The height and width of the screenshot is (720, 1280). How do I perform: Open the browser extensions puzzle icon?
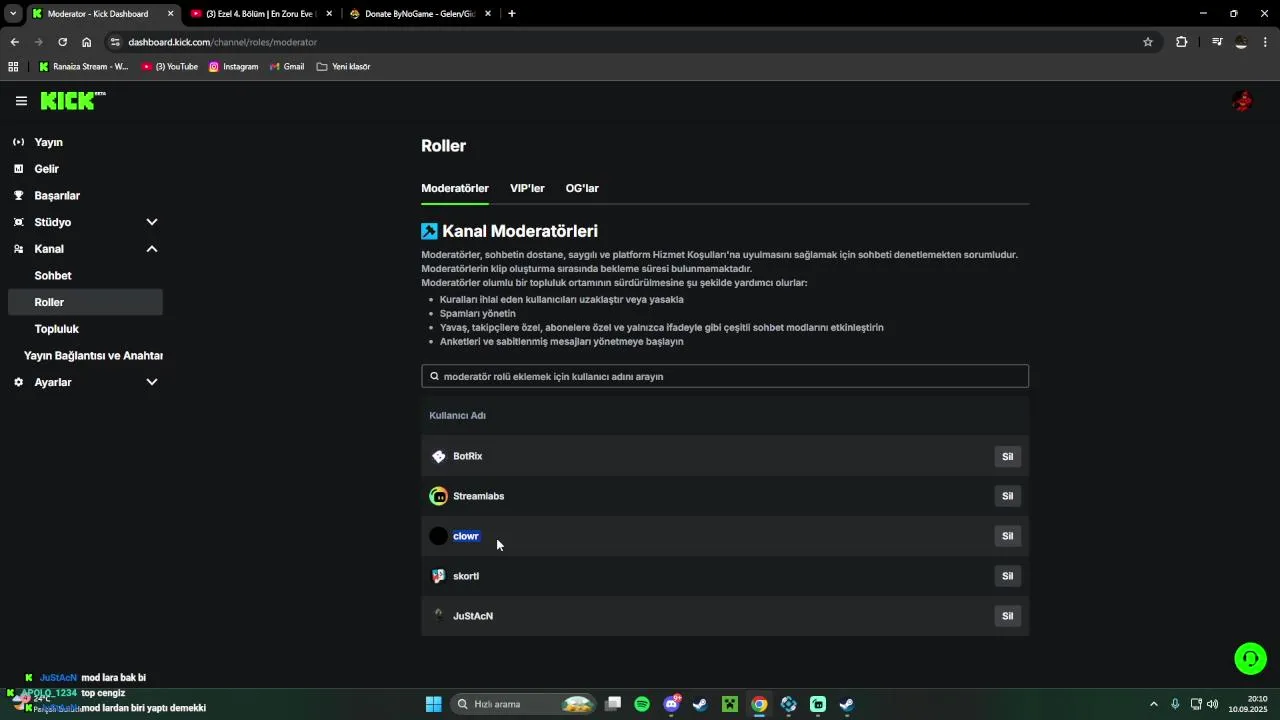(x=1182, y=42)
